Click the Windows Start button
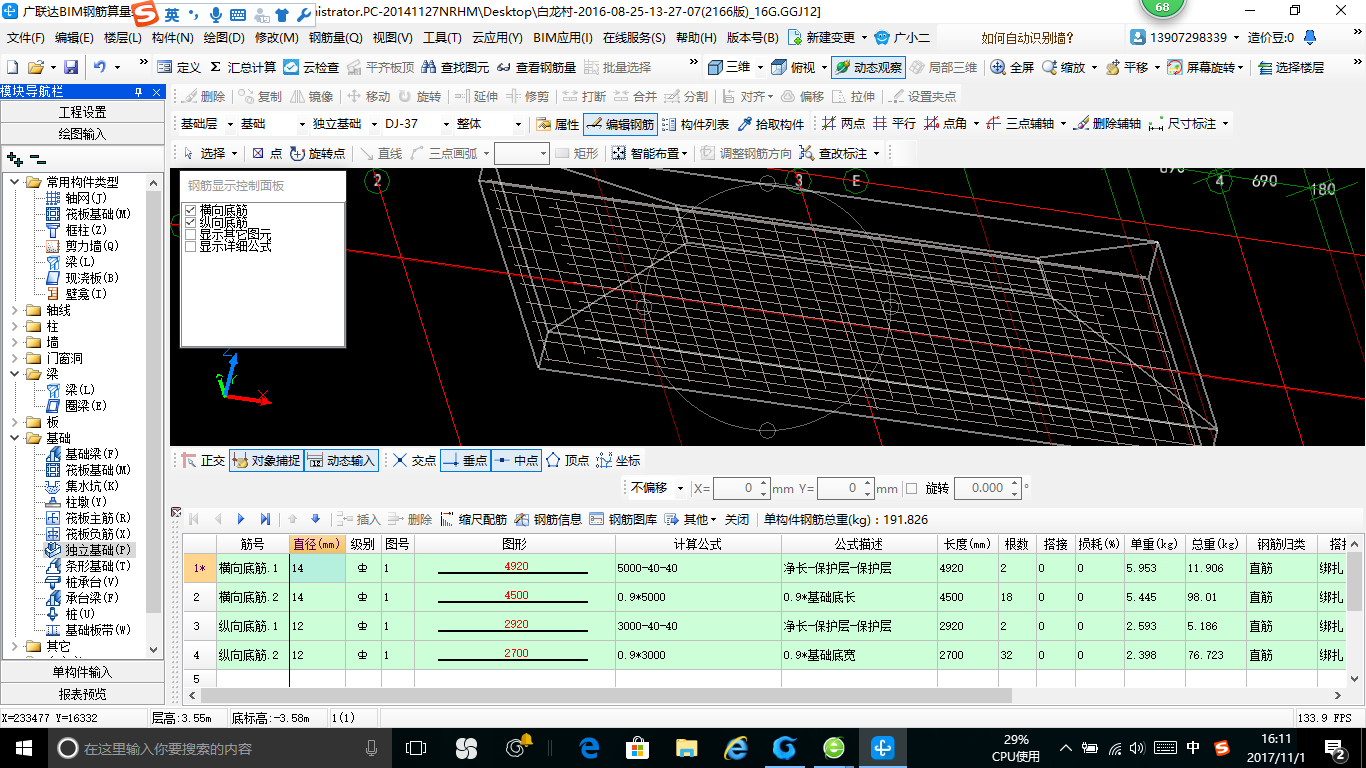 coord(22,747)
